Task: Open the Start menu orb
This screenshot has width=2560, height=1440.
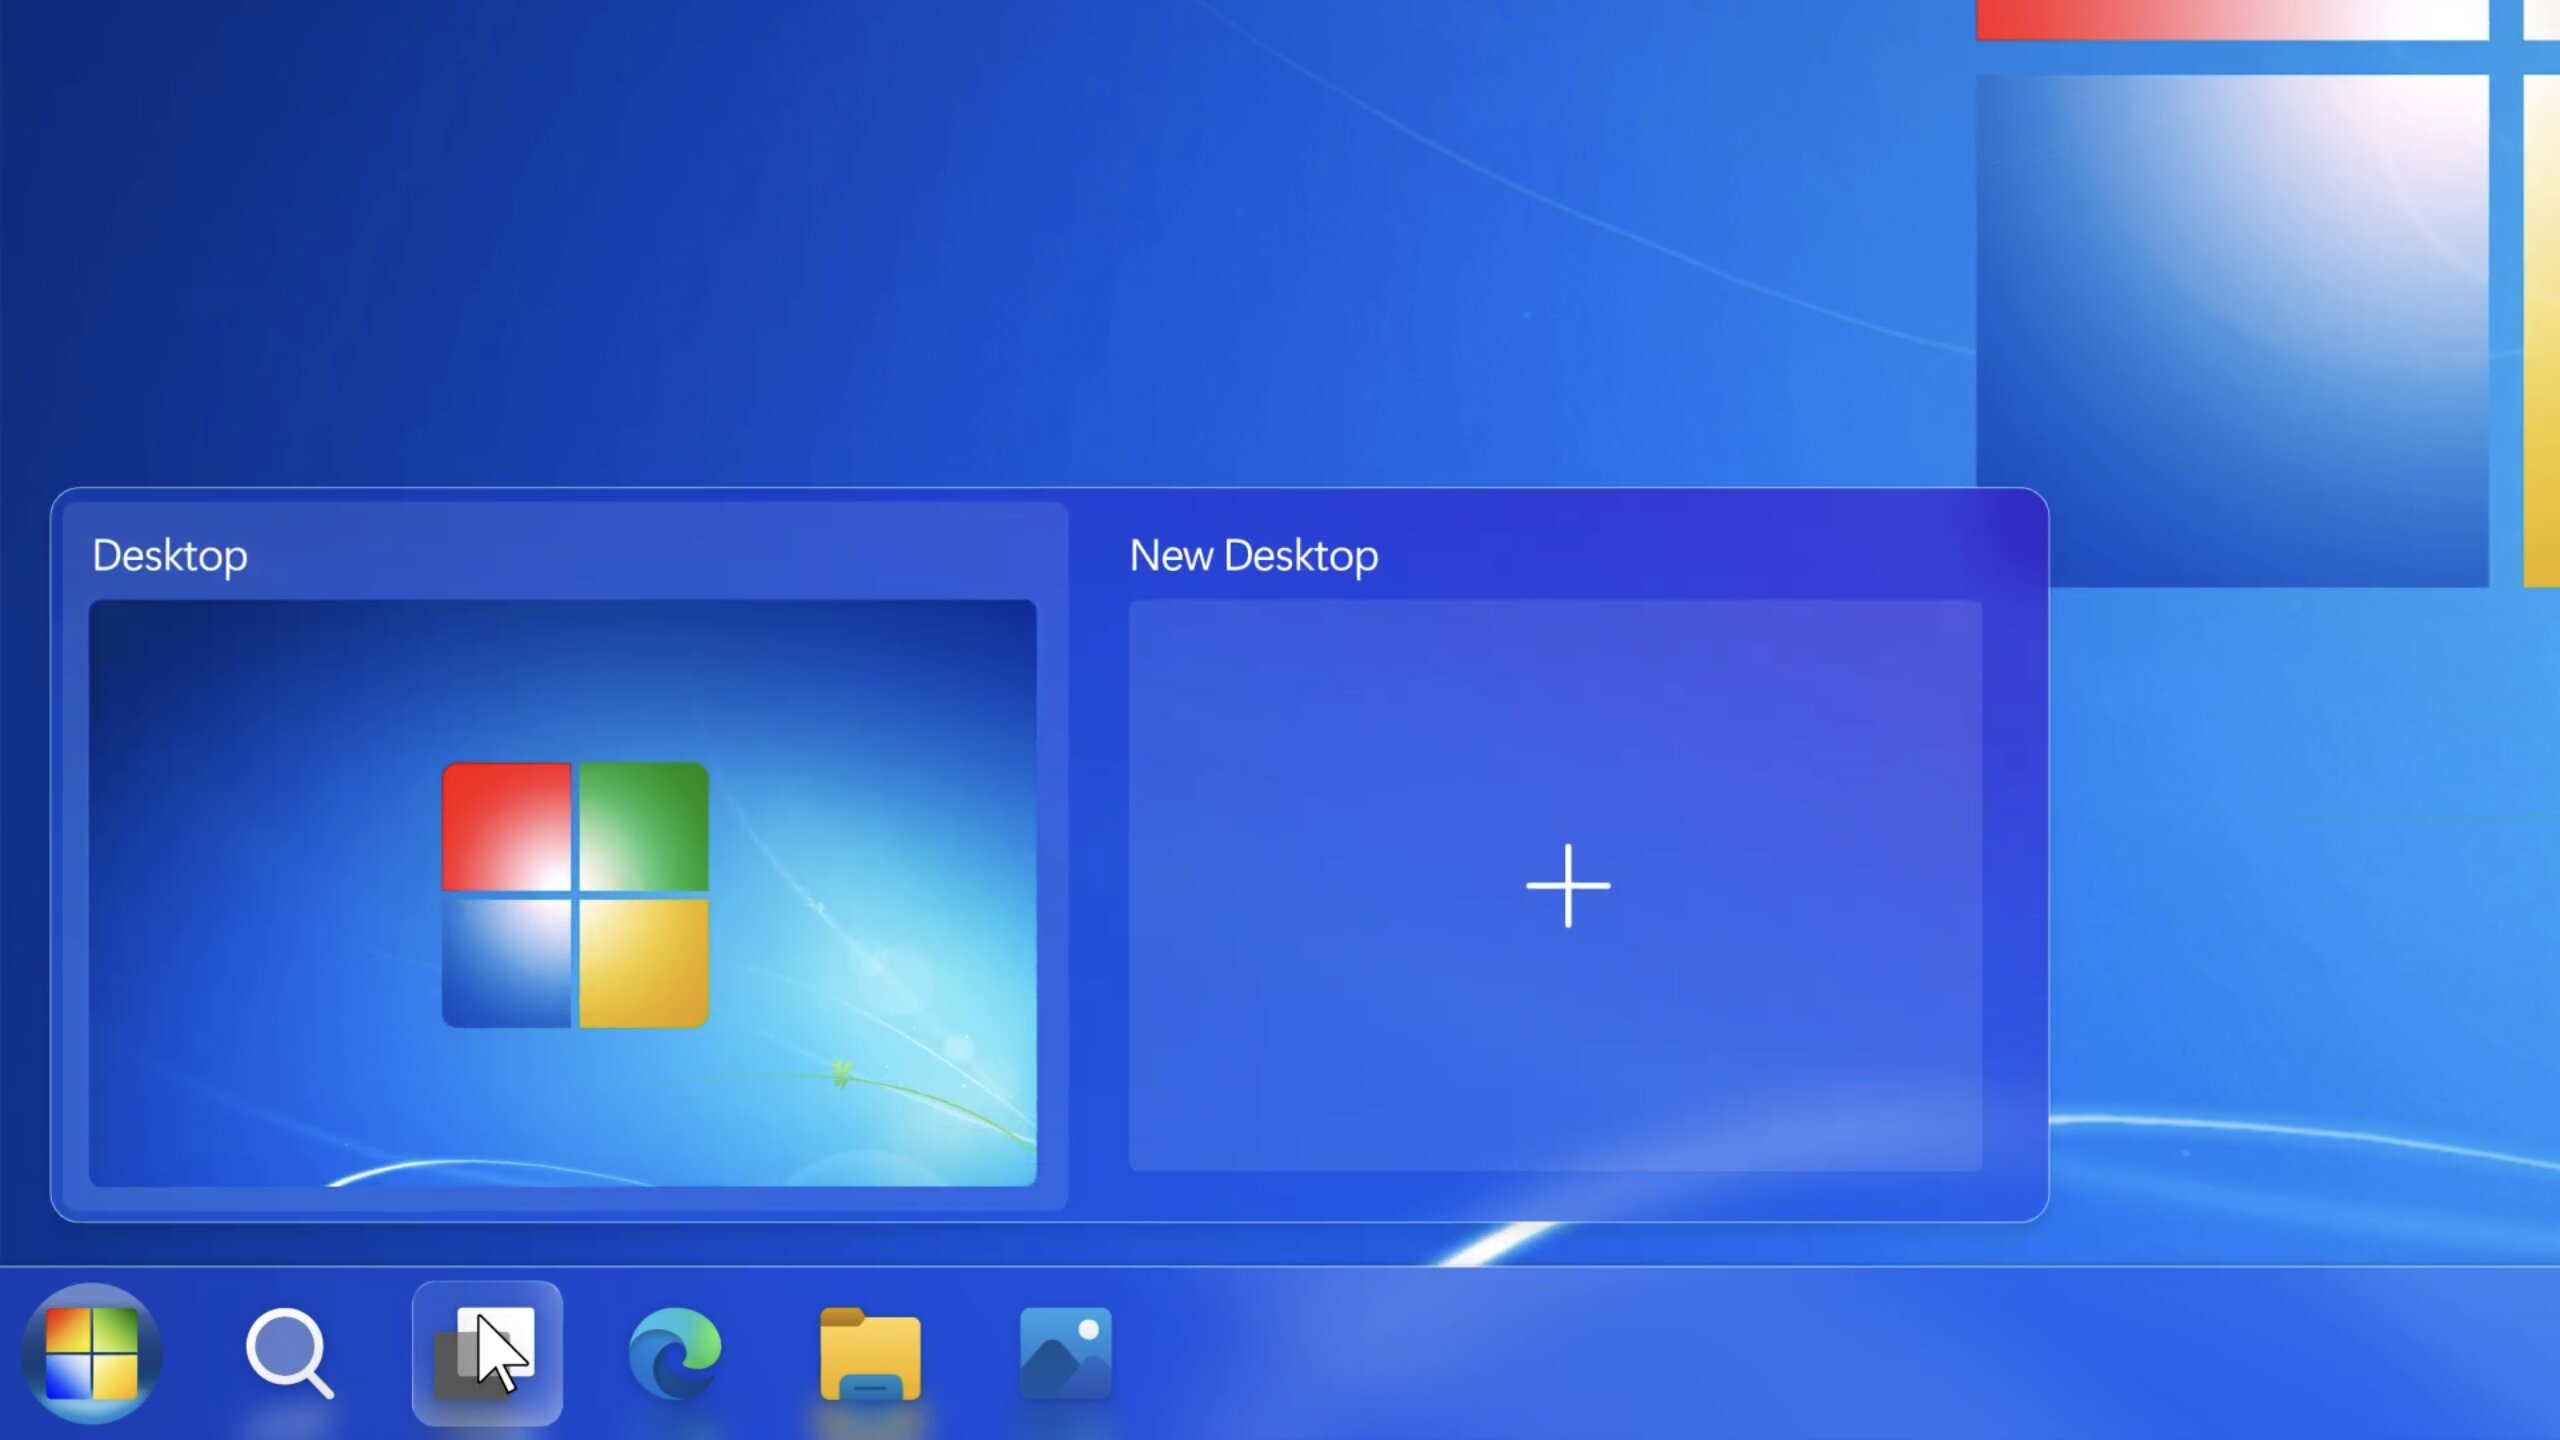Action: click(92, 1352)
